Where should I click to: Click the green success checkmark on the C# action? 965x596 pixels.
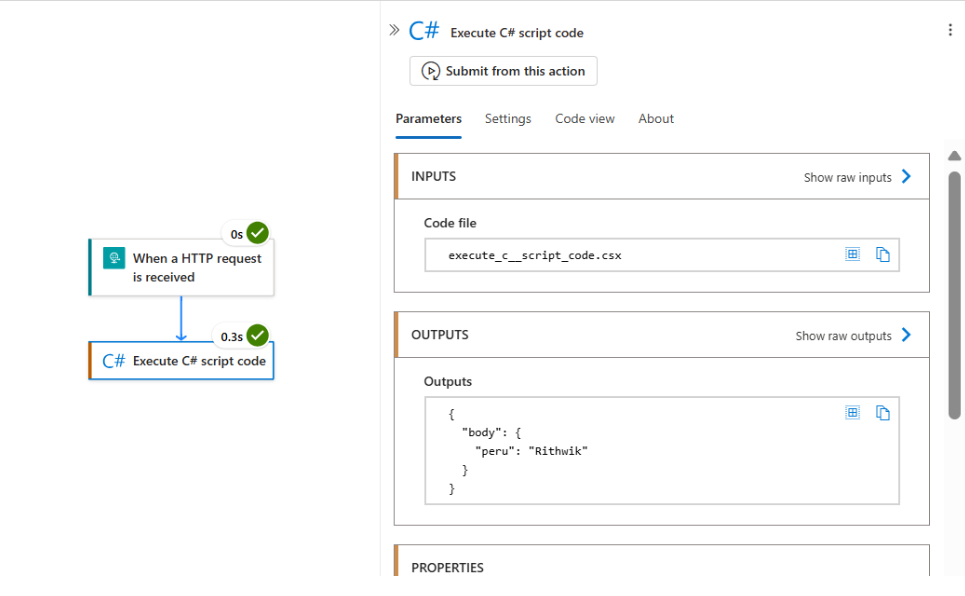coord(258,335)
